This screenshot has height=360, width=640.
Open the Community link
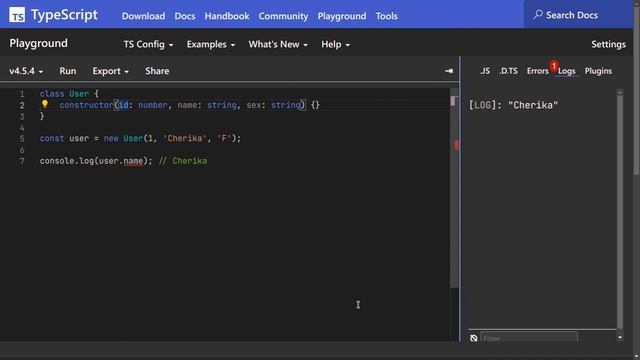point(283,16)
